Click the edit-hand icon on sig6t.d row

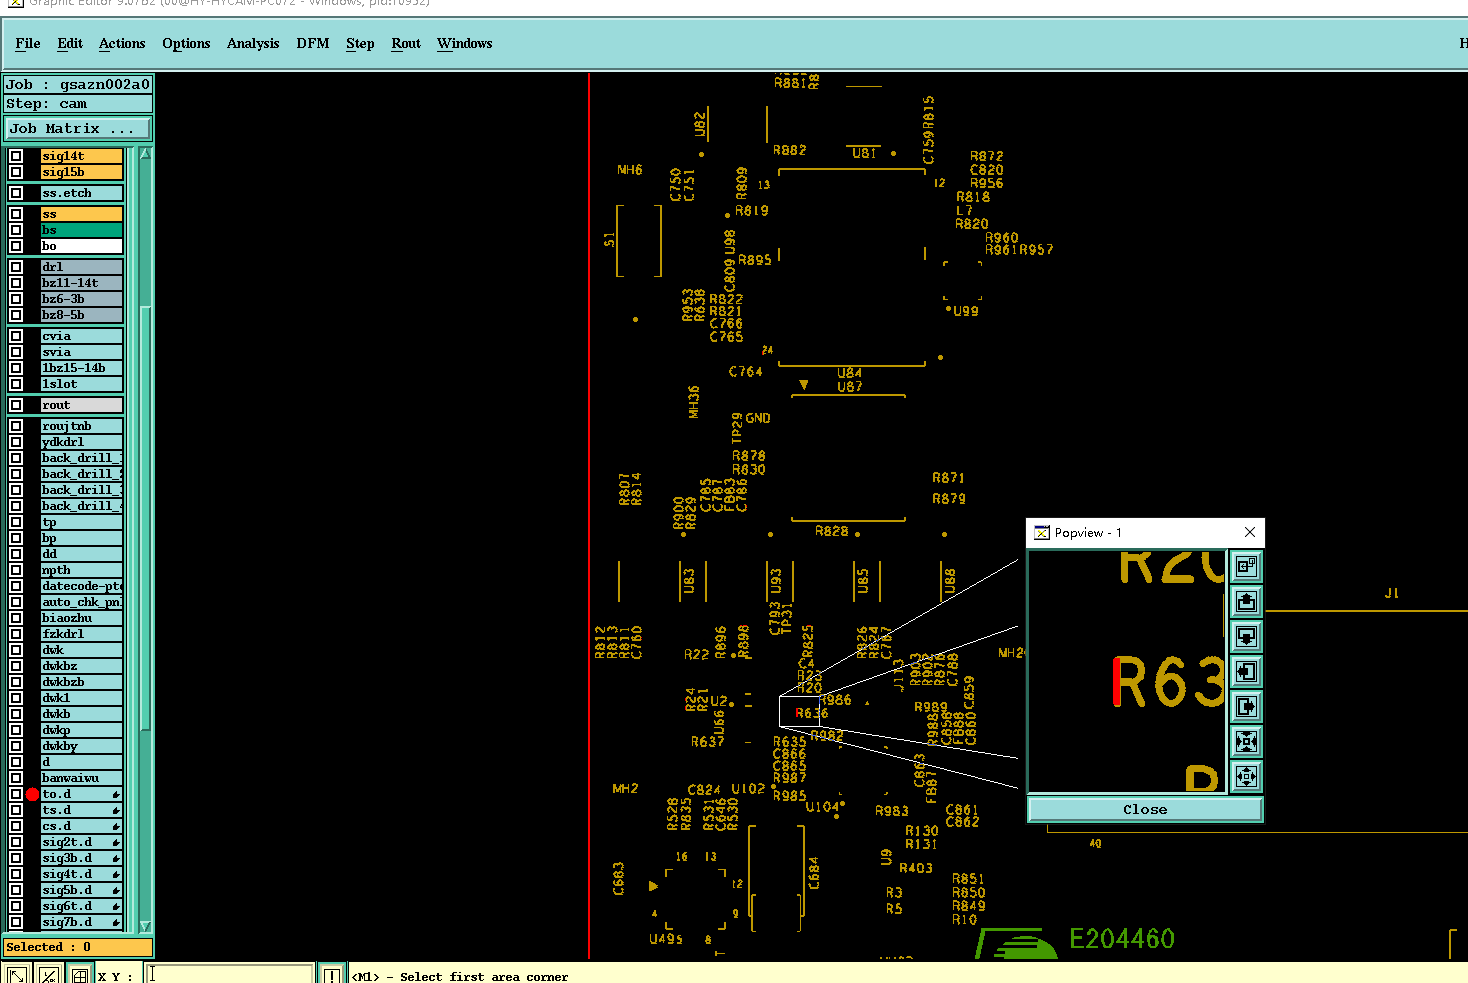point(116,907)
